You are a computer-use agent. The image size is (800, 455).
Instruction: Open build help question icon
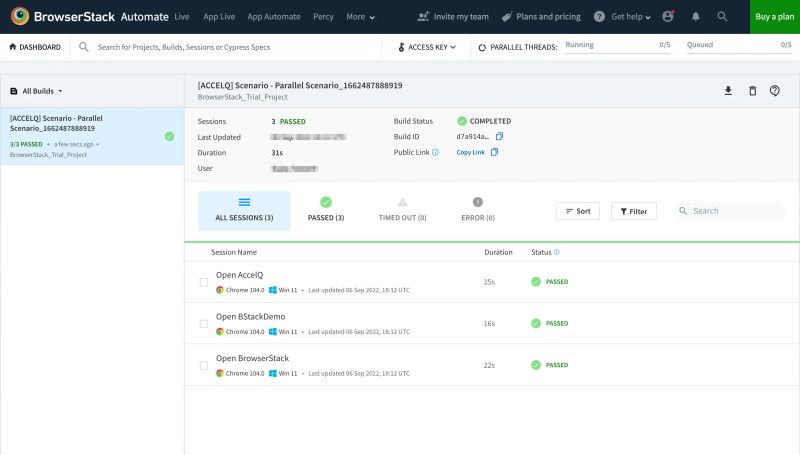[x=774, y=91]
